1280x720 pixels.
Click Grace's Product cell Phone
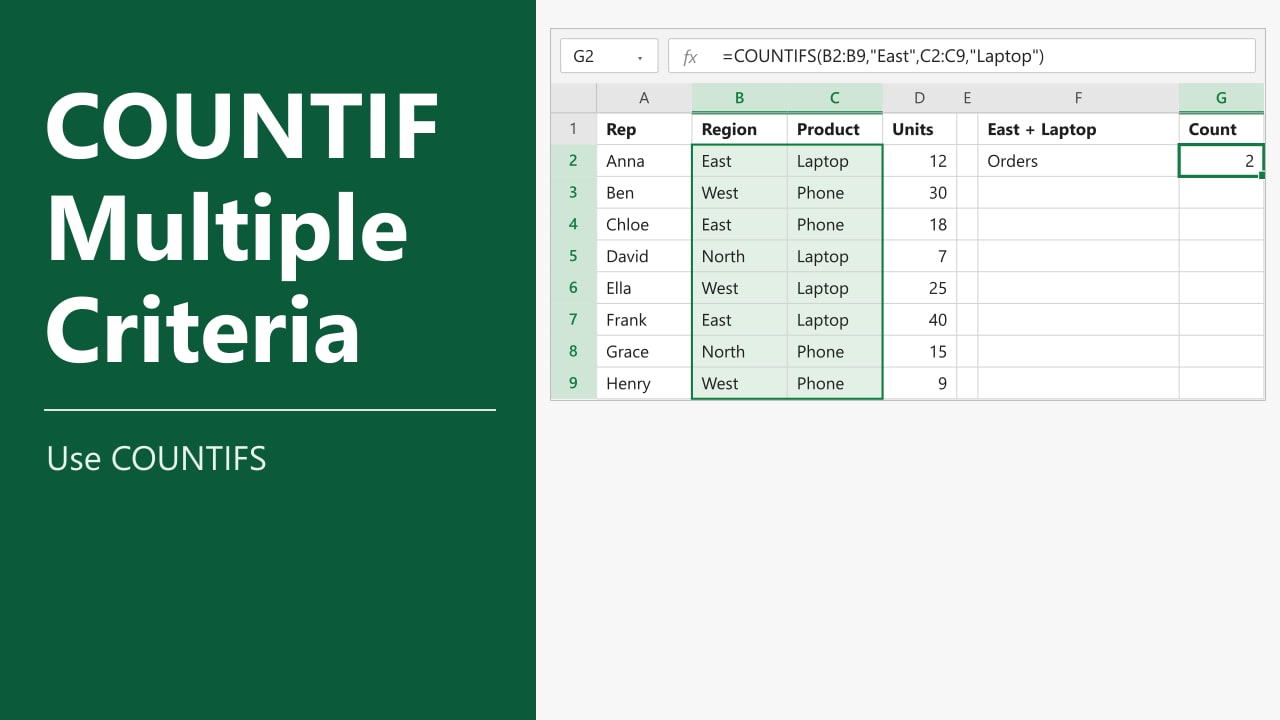(x=835, y=352)
